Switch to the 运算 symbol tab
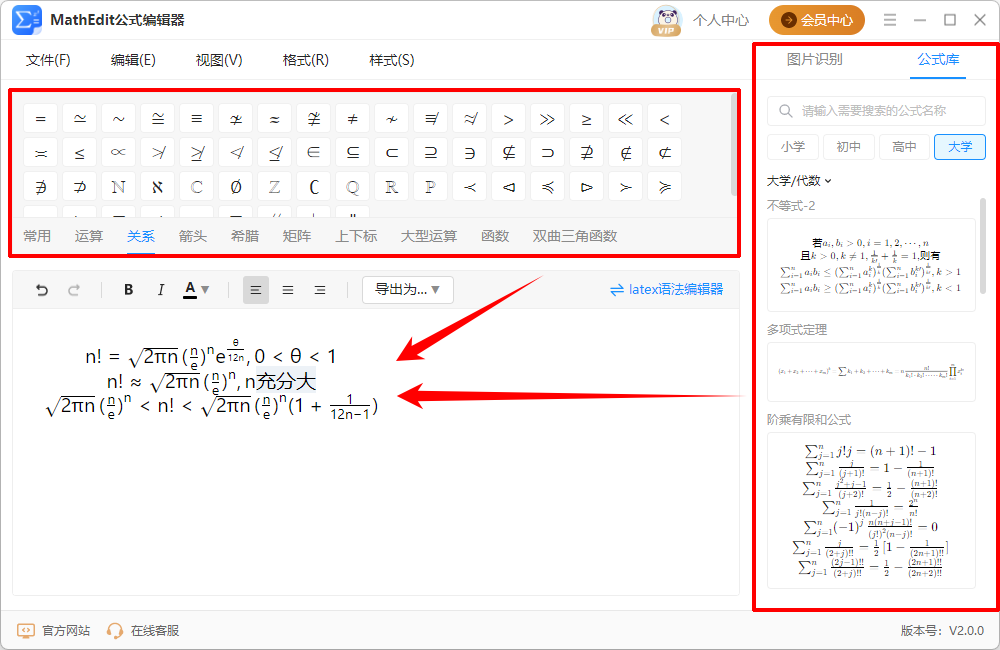The width and height of the screenshot is (1000, 650). pos(89,236)
